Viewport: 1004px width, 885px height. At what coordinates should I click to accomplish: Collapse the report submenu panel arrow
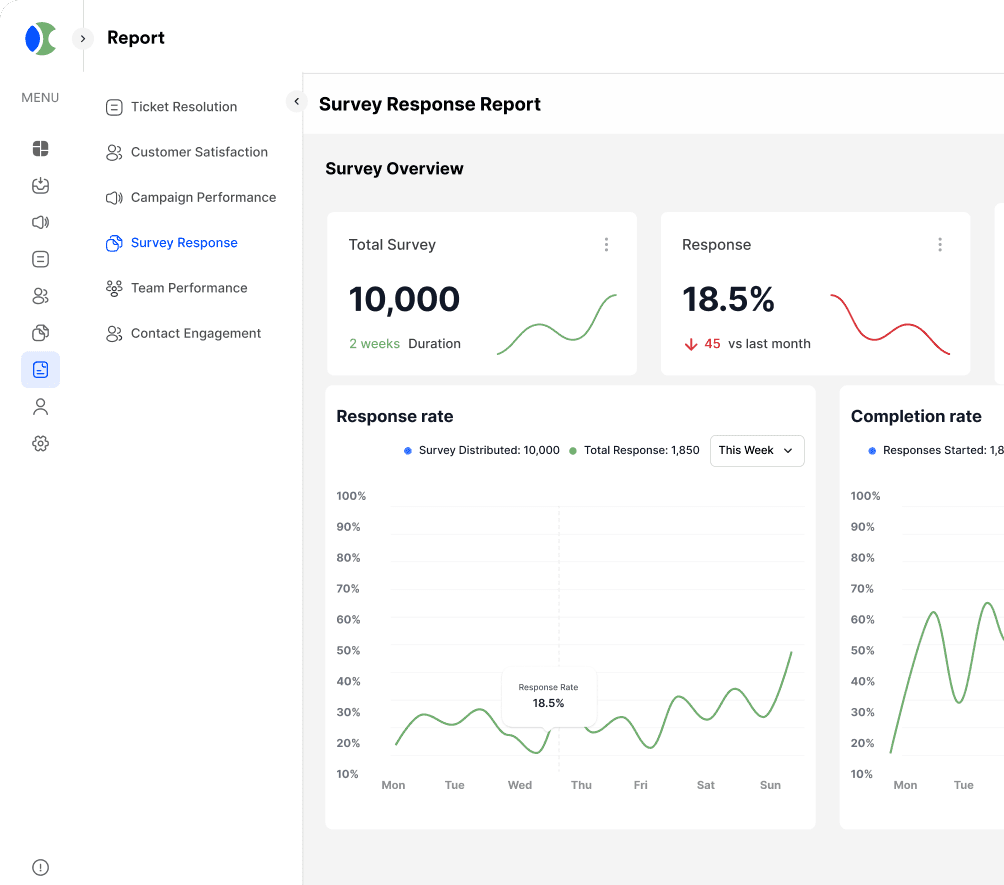(296, 101)
